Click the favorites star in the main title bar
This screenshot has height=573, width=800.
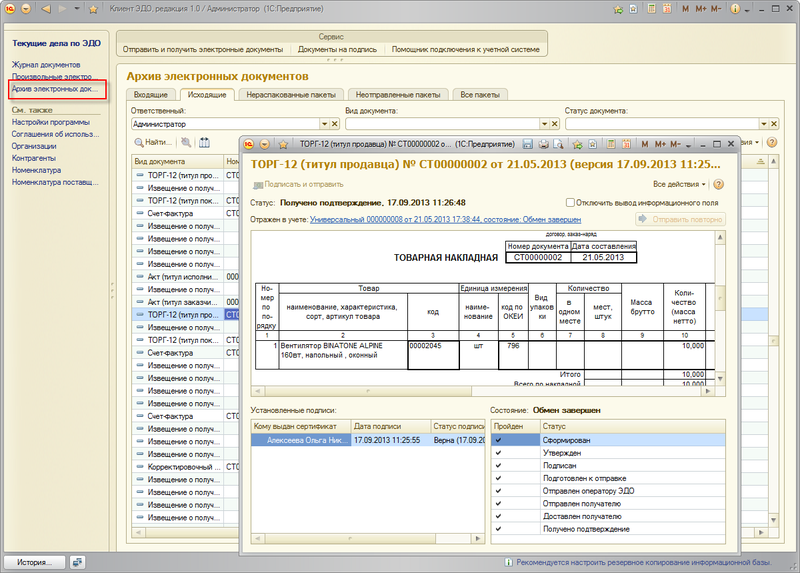pyautogui.click(x=93, y=8)
